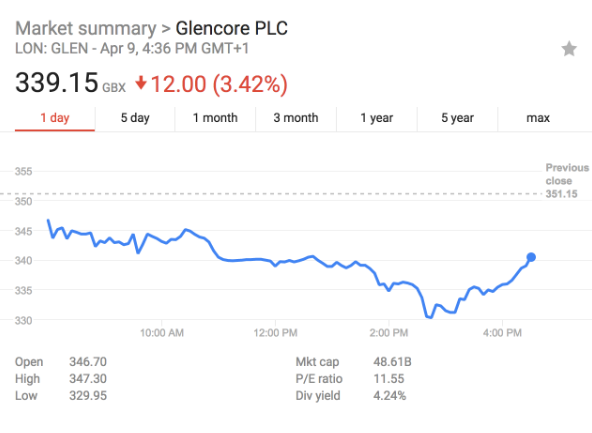Click the Open value 346.70
The height and width of the screenshot is (433, 592).
88,362
